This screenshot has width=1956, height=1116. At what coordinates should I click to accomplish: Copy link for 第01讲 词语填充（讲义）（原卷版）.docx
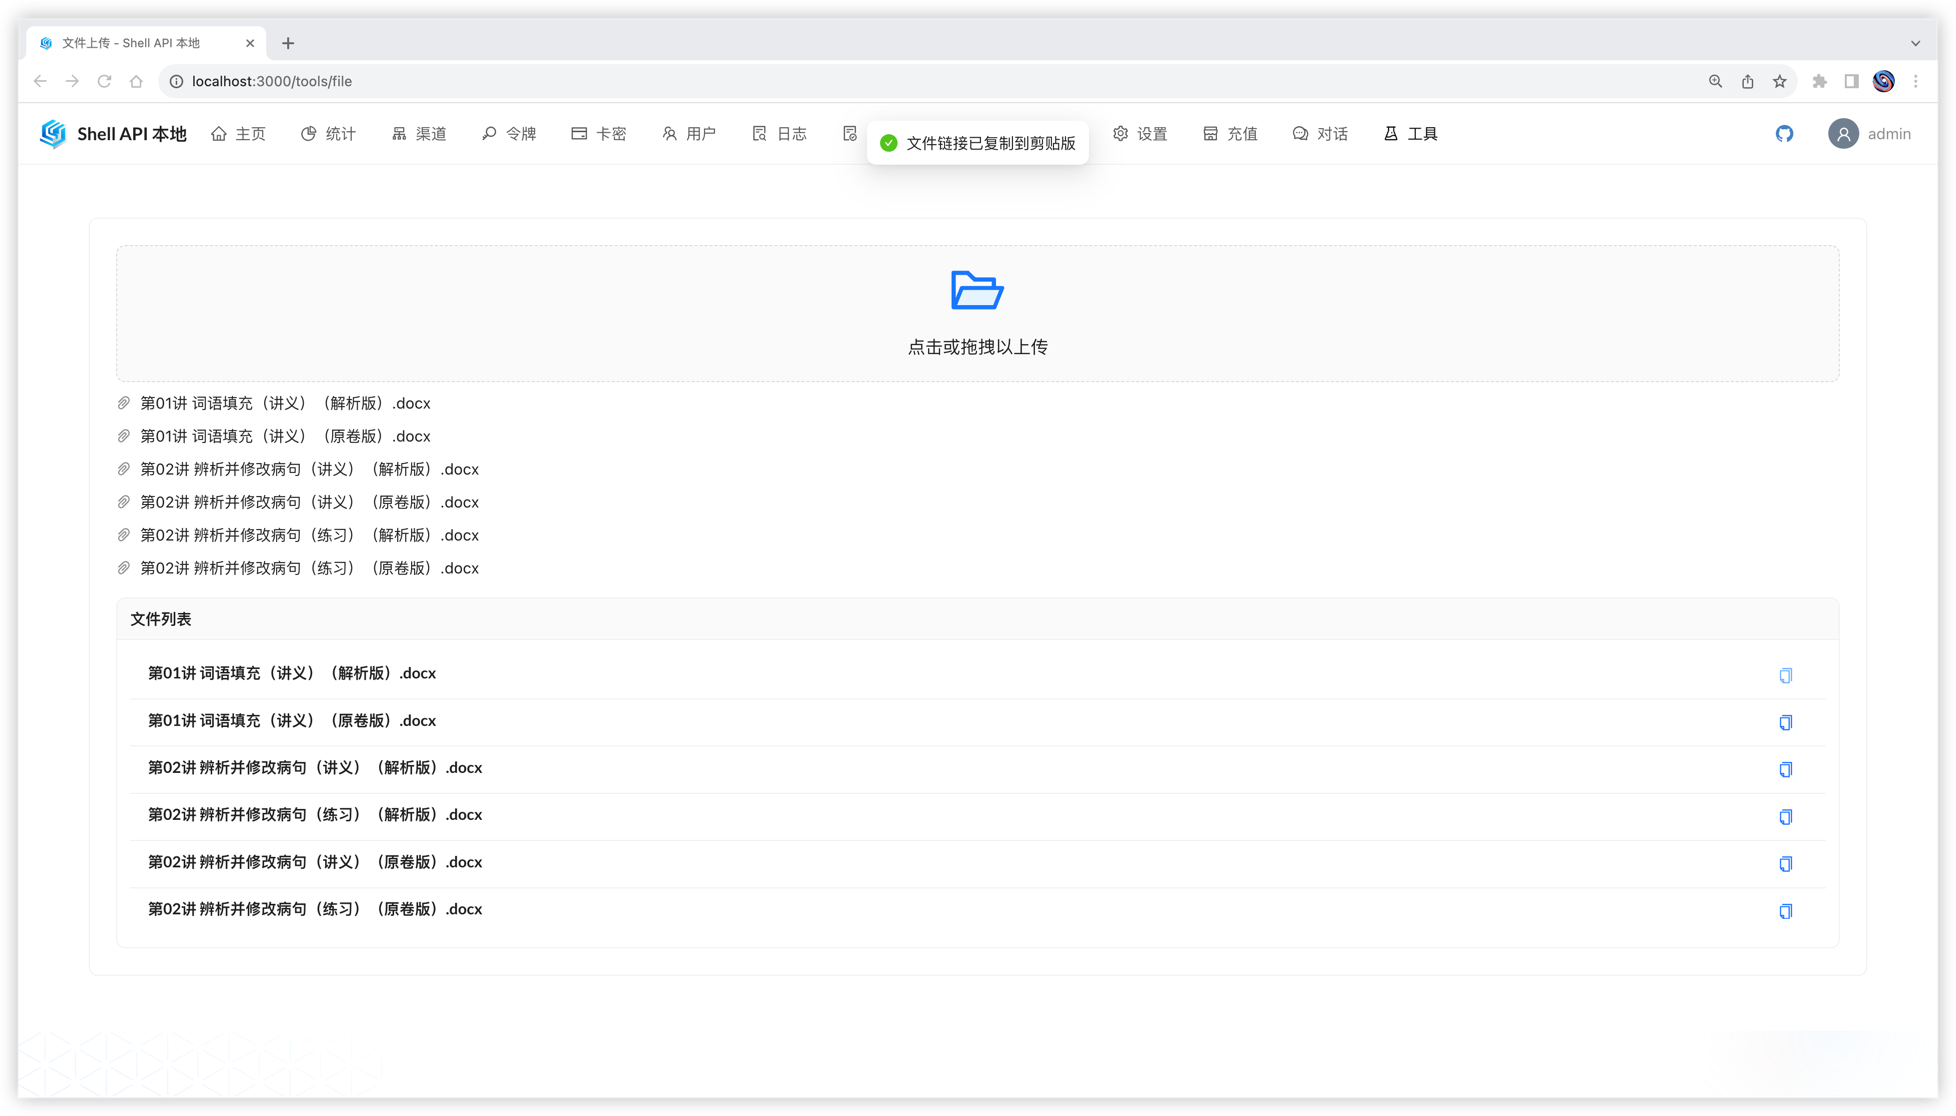click(1785, 723)
